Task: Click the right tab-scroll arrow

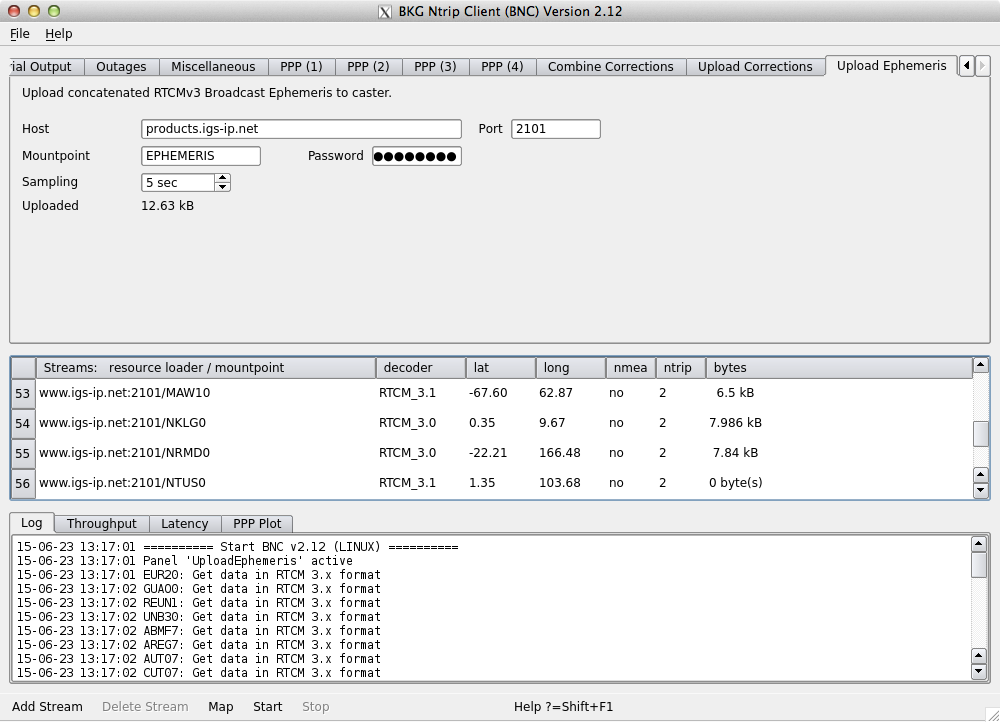Action: pyautogui.click(x=982, y=65)
